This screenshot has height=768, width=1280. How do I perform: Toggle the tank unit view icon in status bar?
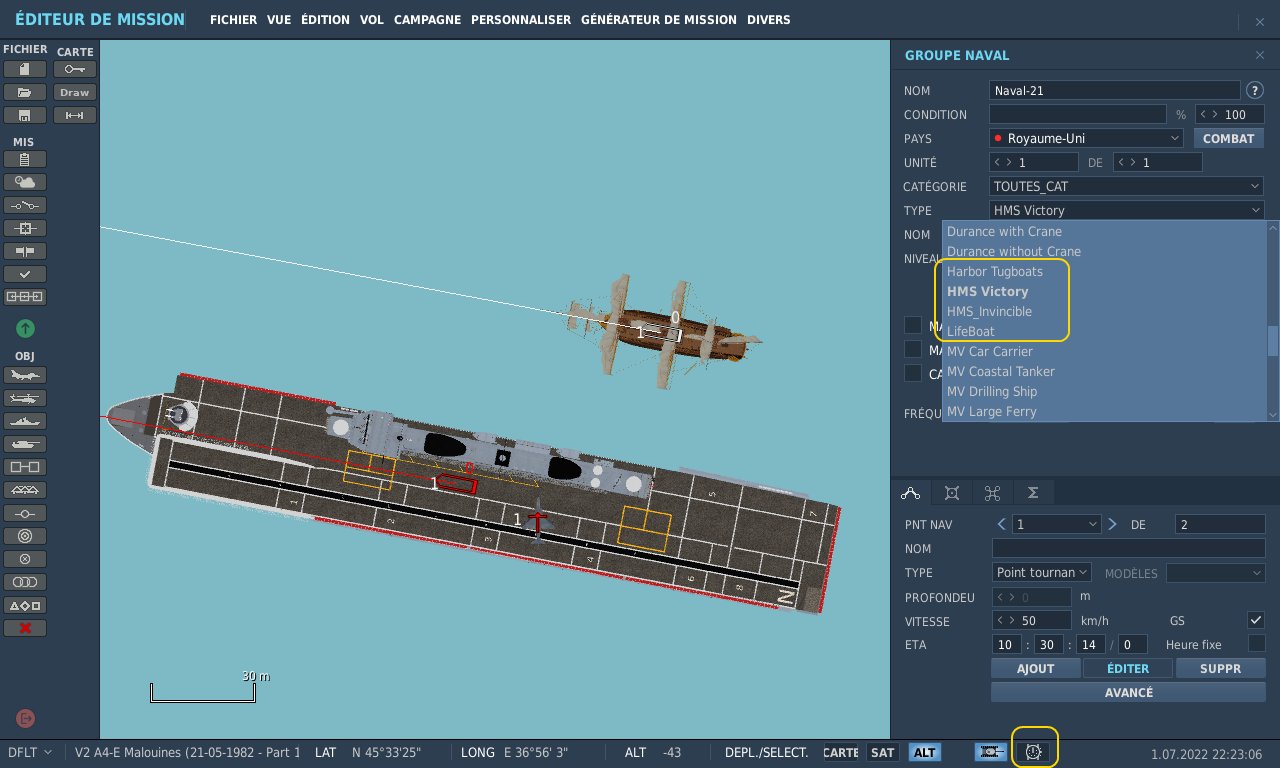coord(991,752)
